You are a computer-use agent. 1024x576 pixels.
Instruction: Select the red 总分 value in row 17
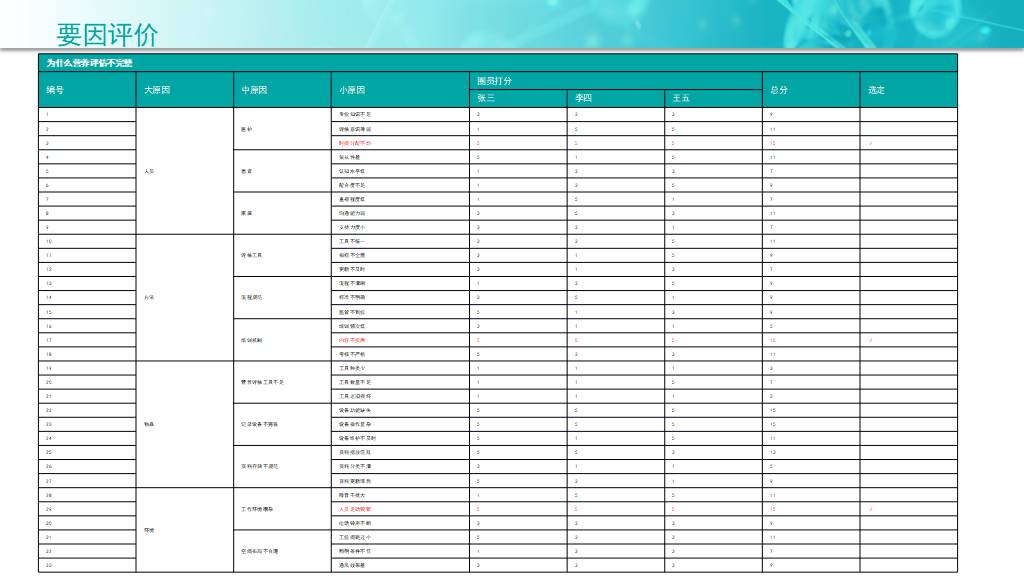772,340
